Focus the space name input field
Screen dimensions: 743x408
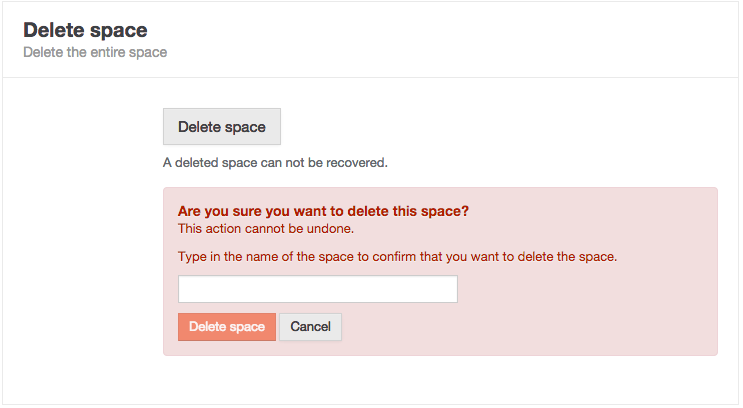(x=317, y=289)
